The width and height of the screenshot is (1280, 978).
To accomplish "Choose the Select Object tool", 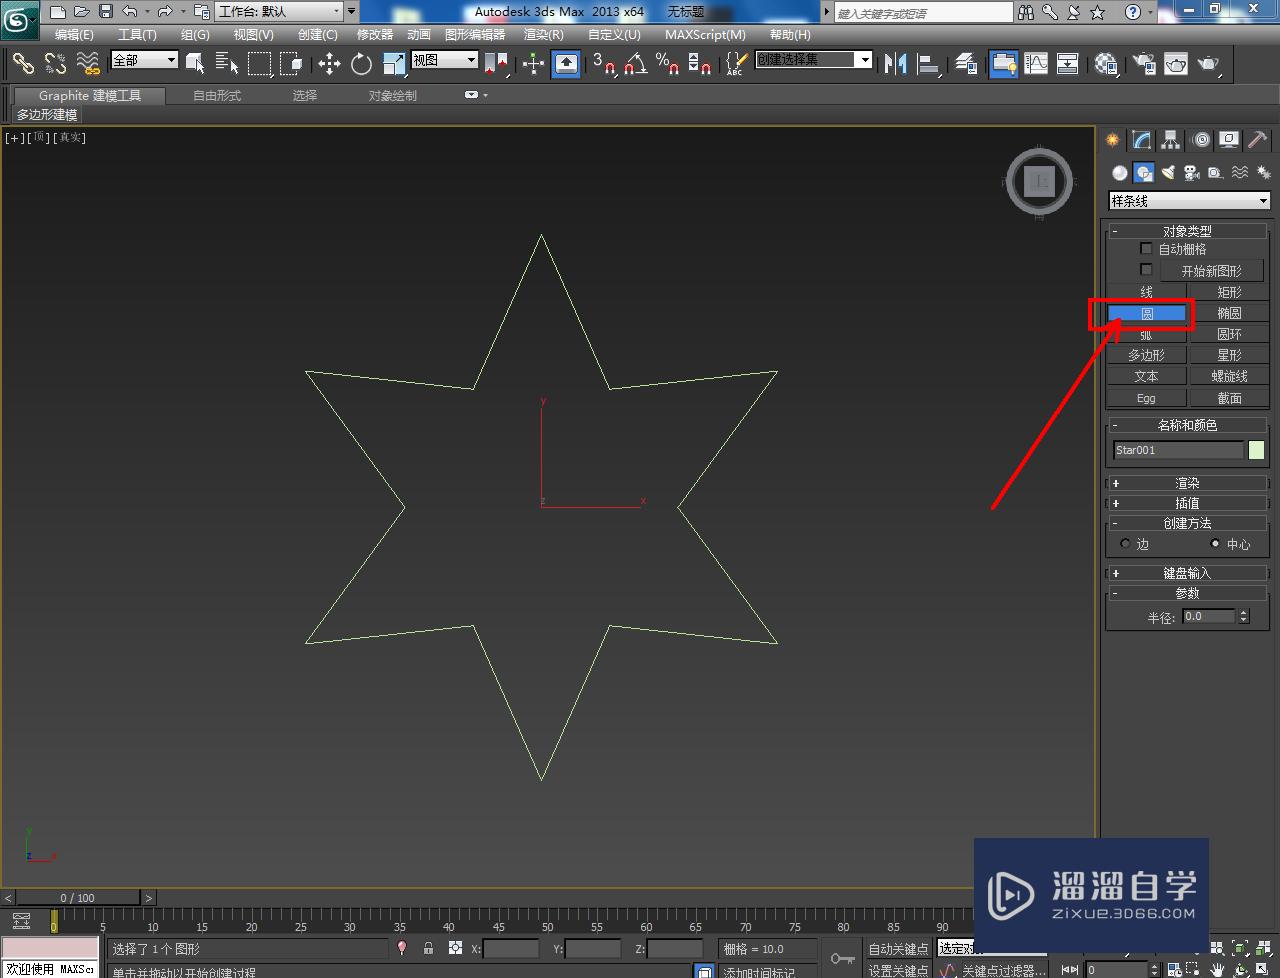I will pyautogui.click(x=195, y=63).
